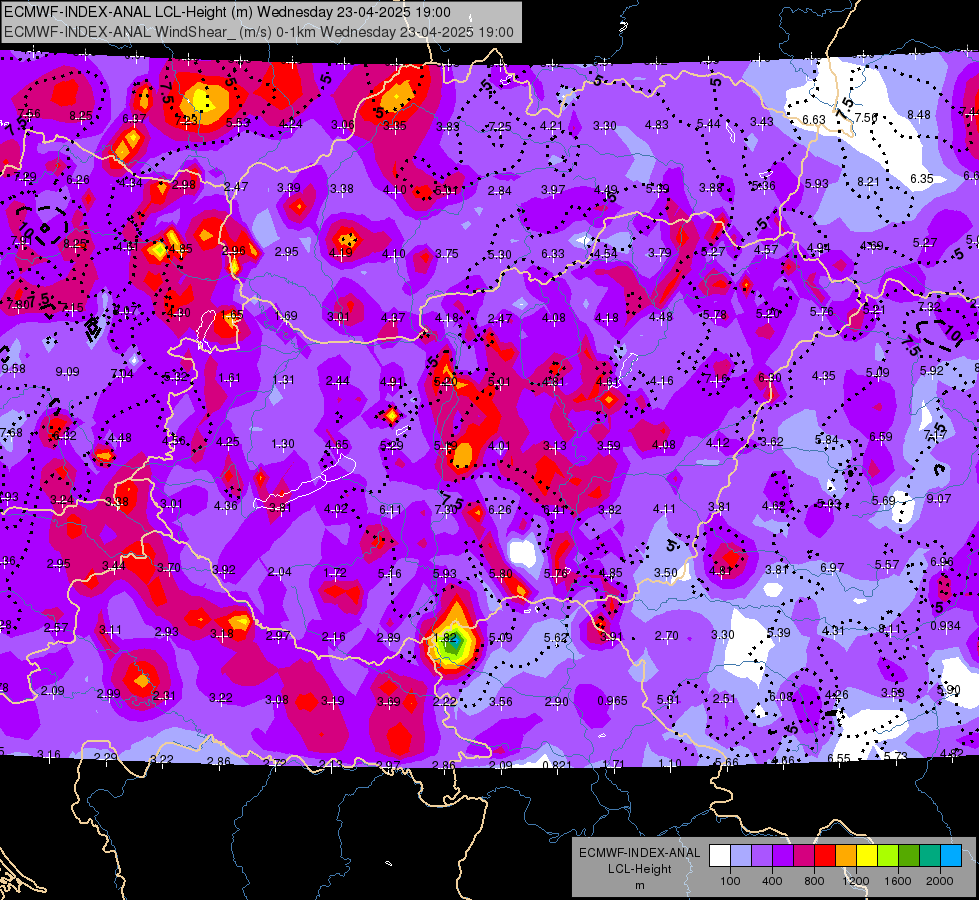This screenshot has height=900, width=979.
Task: Click the wind shear value 7.16
Action: pyautogui.click(x=716, y=378)
